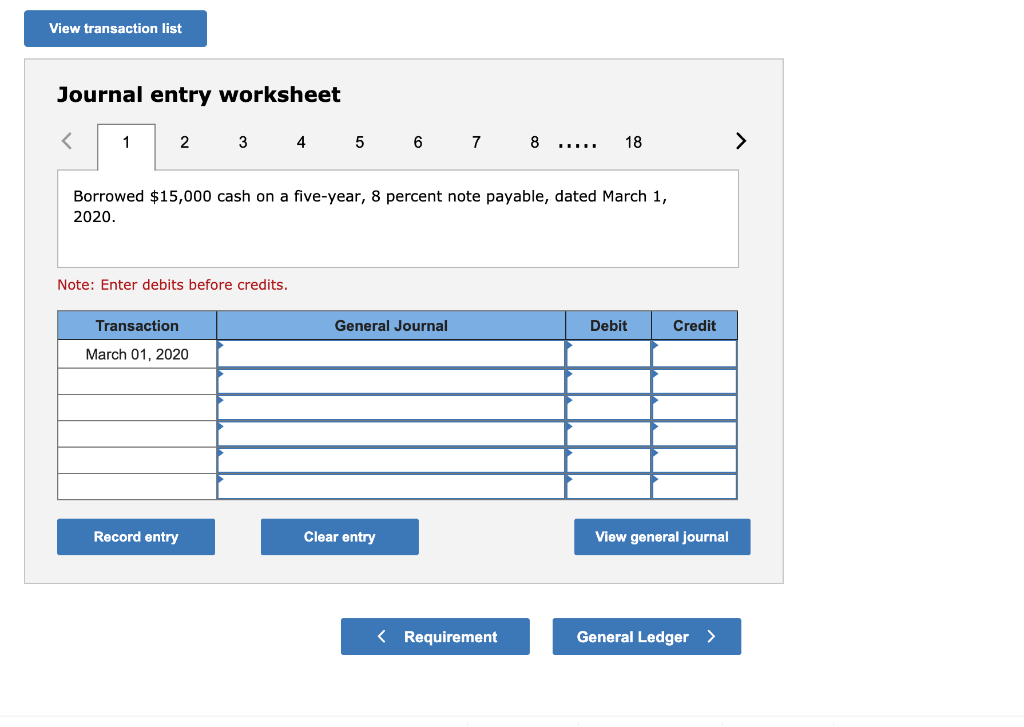Image resolution: width=1024 pixels, height=727 pixels.
Task: Advance to next entry with right arrow
Action: coord(741,141)
